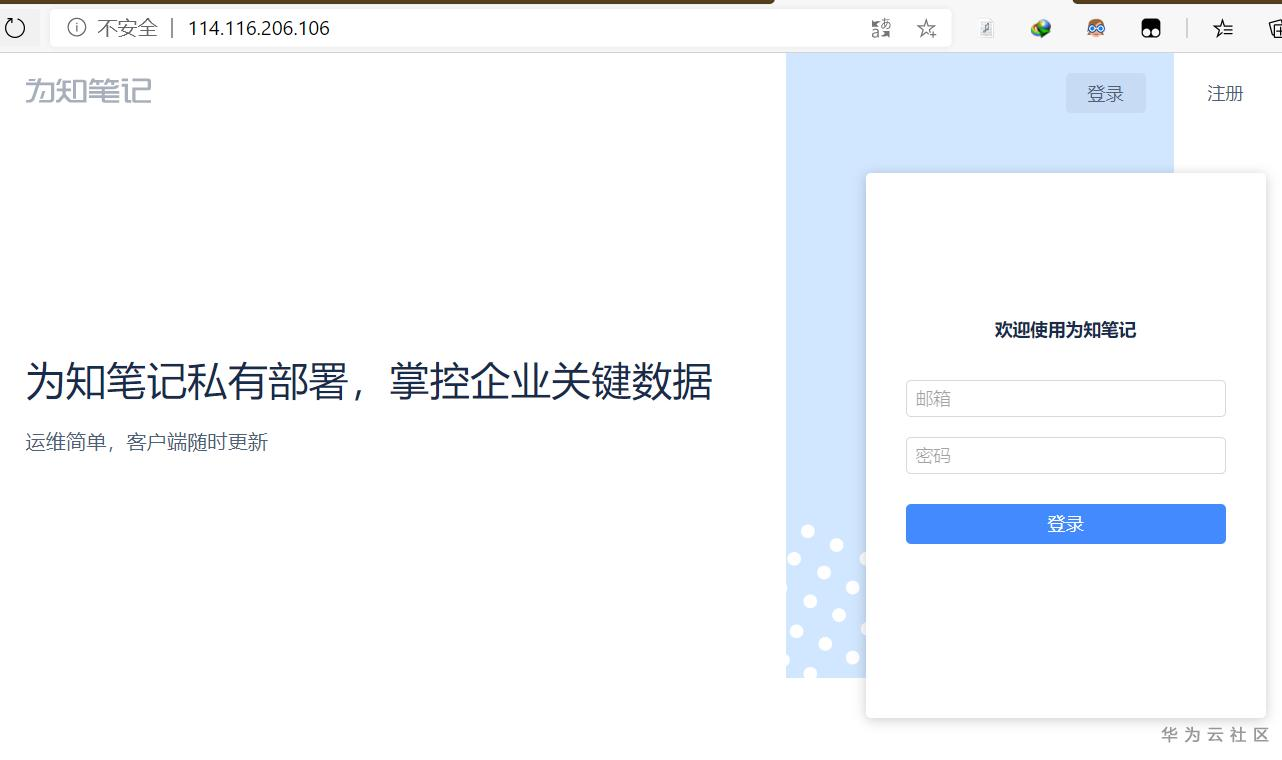This screenshot has height=760, width=1282.
Task: Select the address bar URL
Action: click(x=256, y=28)
